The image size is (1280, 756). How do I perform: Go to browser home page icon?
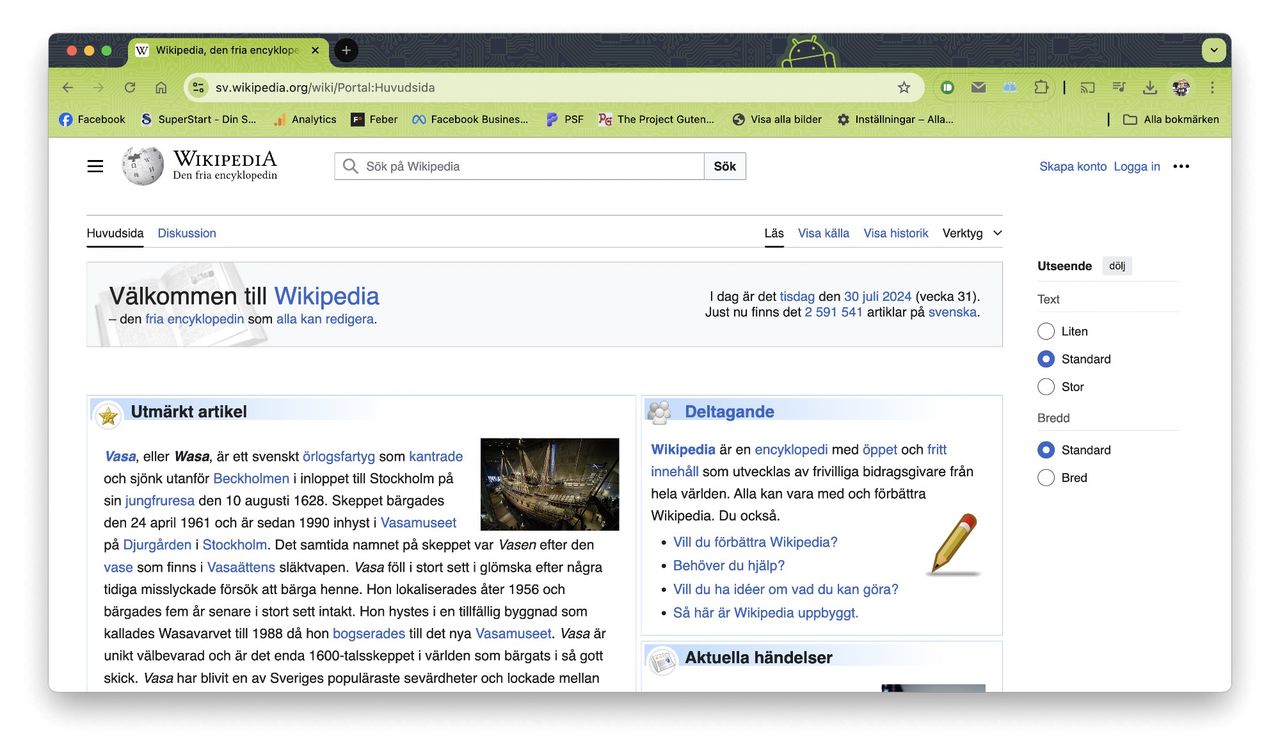pos(161,87)
